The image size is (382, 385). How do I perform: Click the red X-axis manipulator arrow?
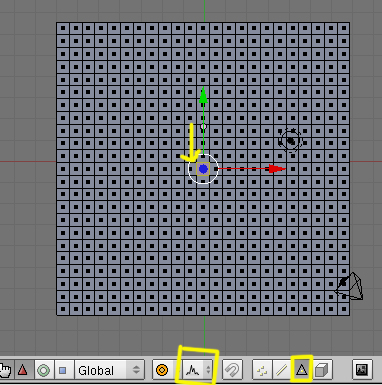(277, 169)
